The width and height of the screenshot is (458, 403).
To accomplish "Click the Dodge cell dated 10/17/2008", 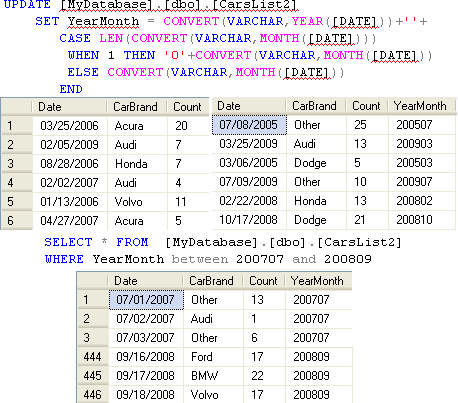I will coord(316,220).
